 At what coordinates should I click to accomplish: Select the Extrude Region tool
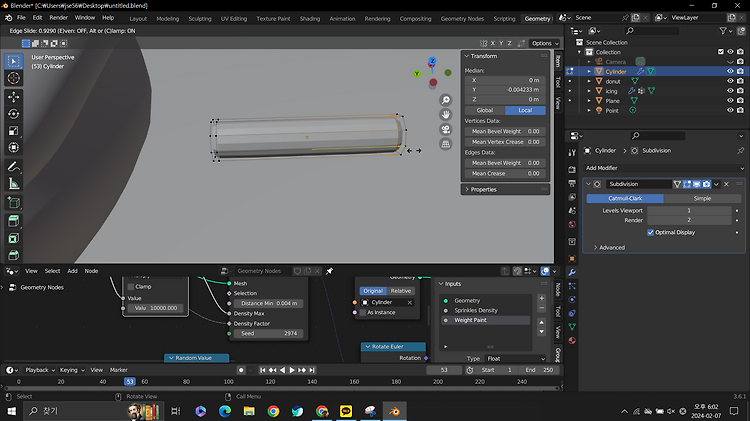[x=14, y=221]
